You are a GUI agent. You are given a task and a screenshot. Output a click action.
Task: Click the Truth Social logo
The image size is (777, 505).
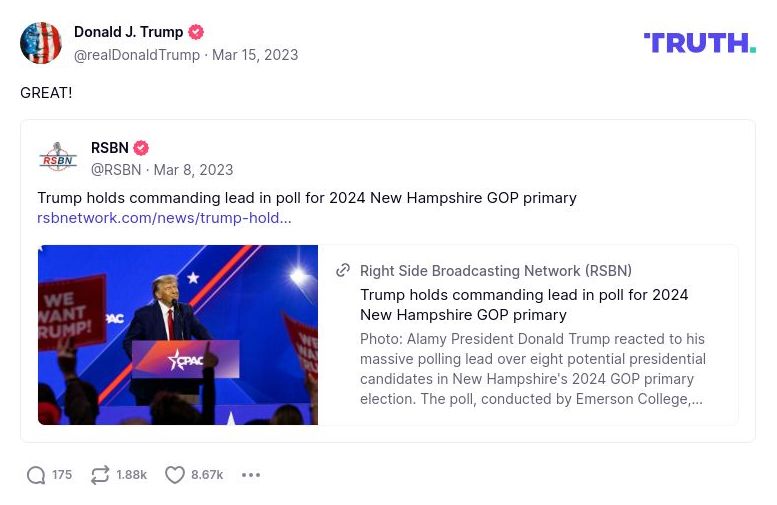pos(699,43)
